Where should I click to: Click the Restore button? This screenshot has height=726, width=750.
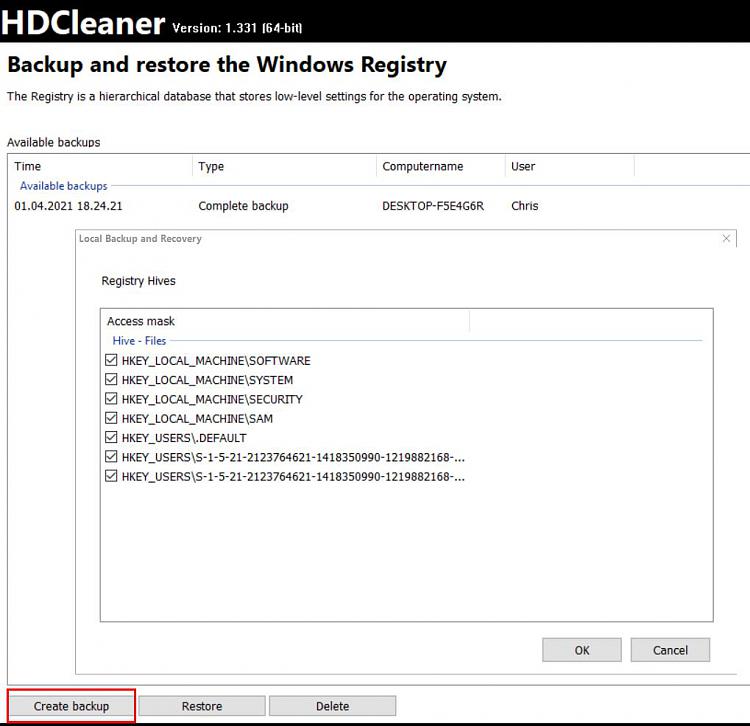(202, 706)
